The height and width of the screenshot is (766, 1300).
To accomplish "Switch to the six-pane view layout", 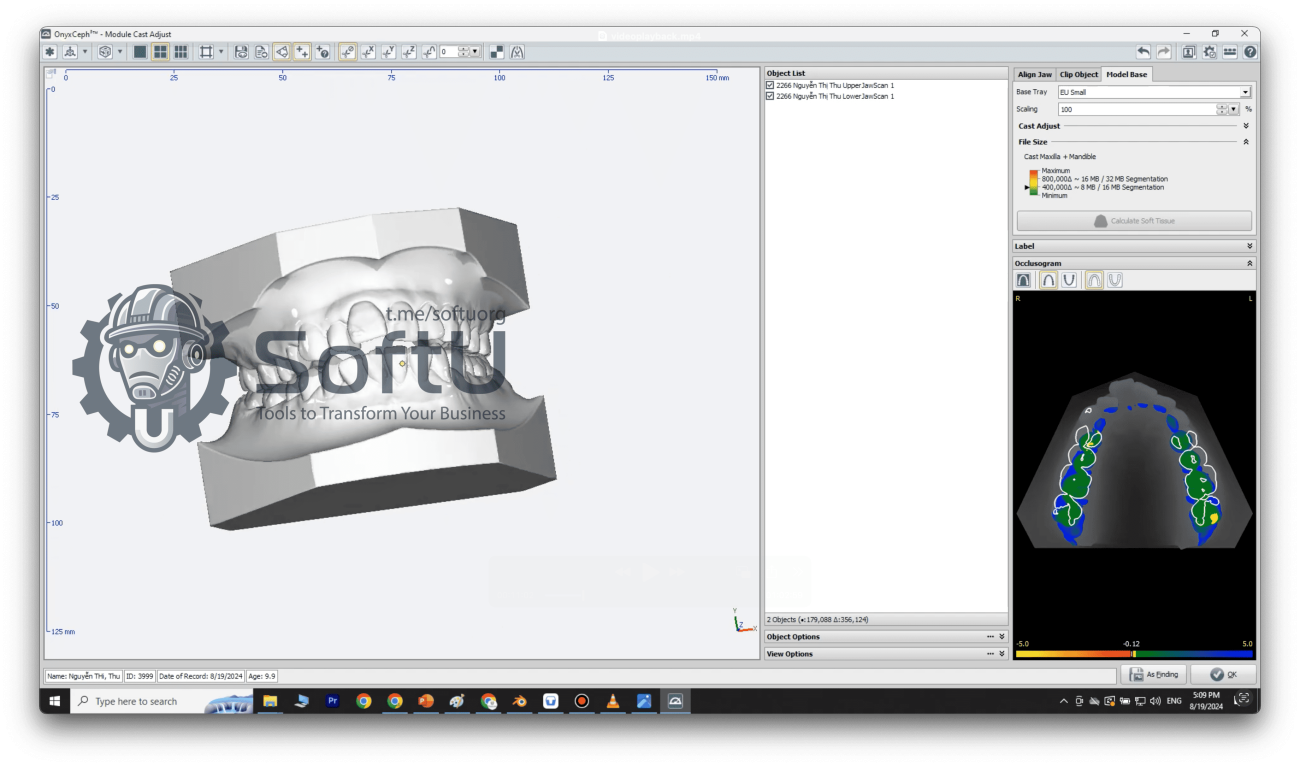I will (x=181, y=52).
